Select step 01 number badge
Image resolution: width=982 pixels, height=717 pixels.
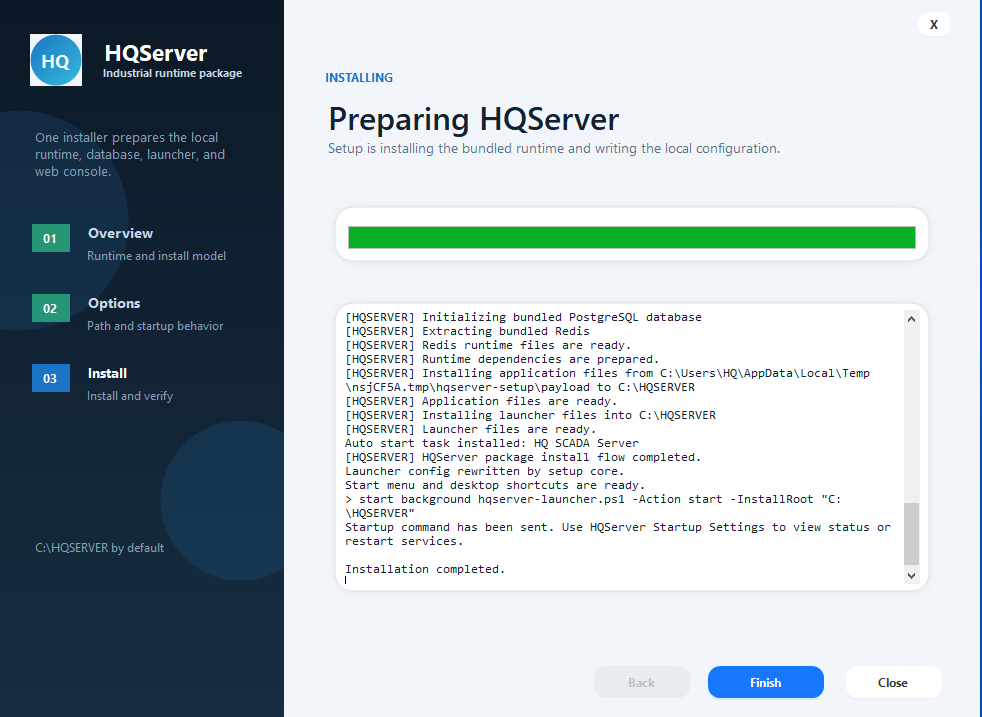(51, 239)
